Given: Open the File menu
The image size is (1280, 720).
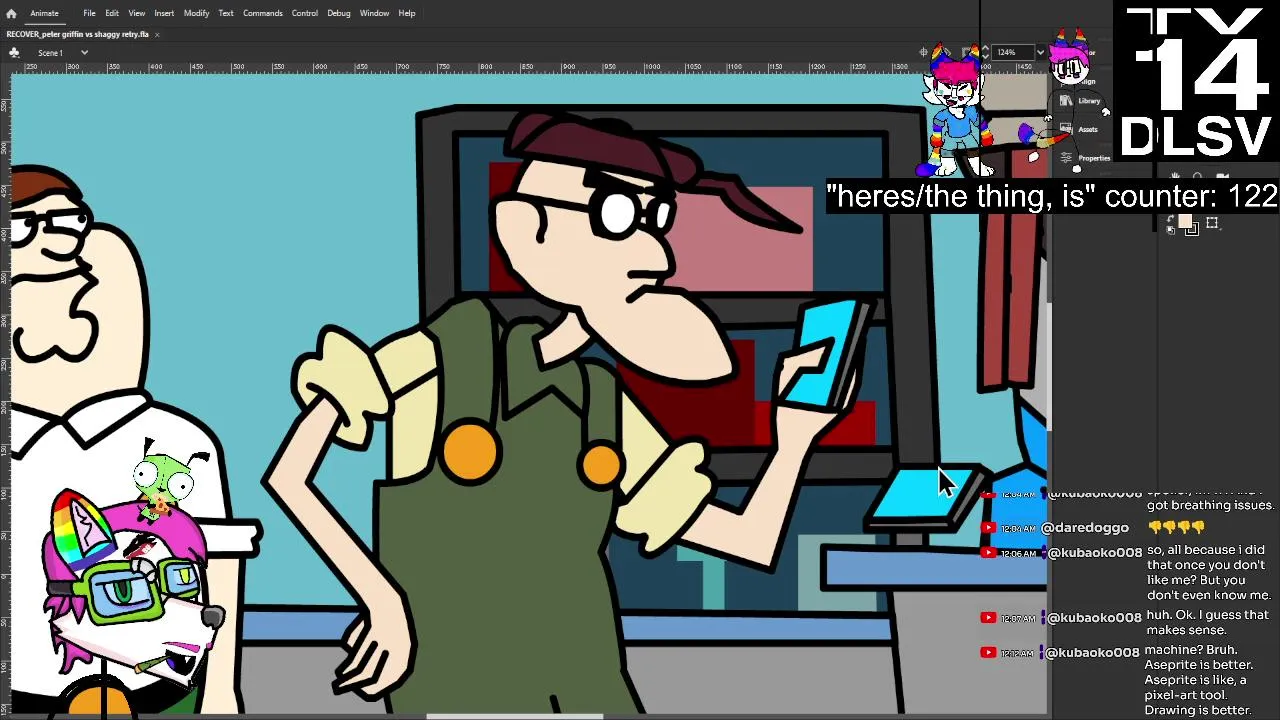Looking at the screenshot, I should 89,13.
